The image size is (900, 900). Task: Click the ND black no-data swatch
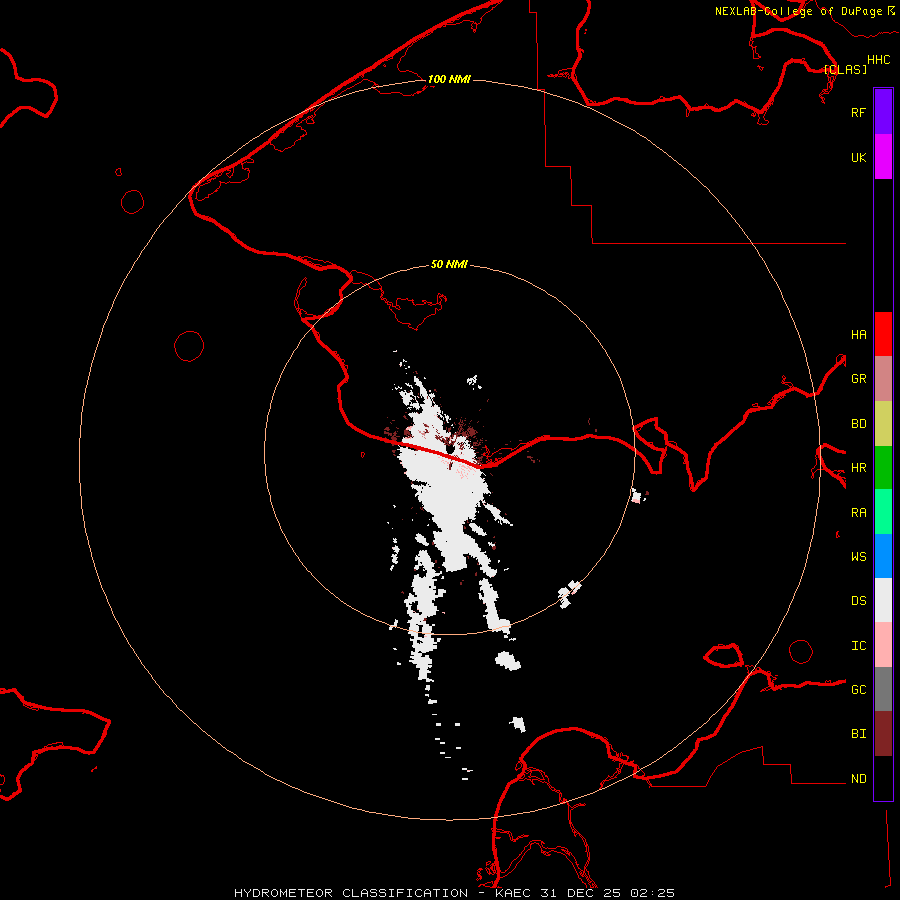tap(883, 778)
